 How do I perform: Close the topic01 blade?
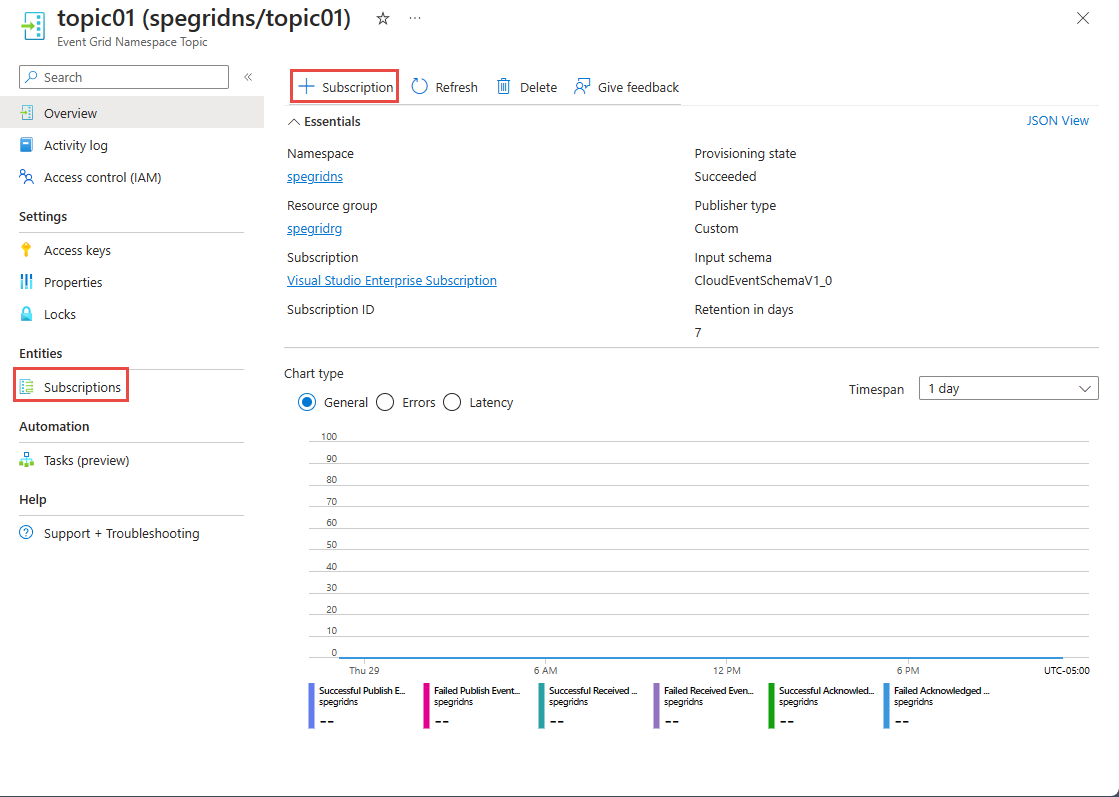(1083, 19)
